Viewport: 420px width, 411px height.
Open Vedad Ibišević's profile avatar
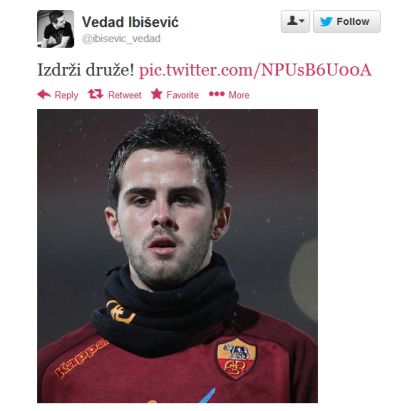click(x=55, y=29)
